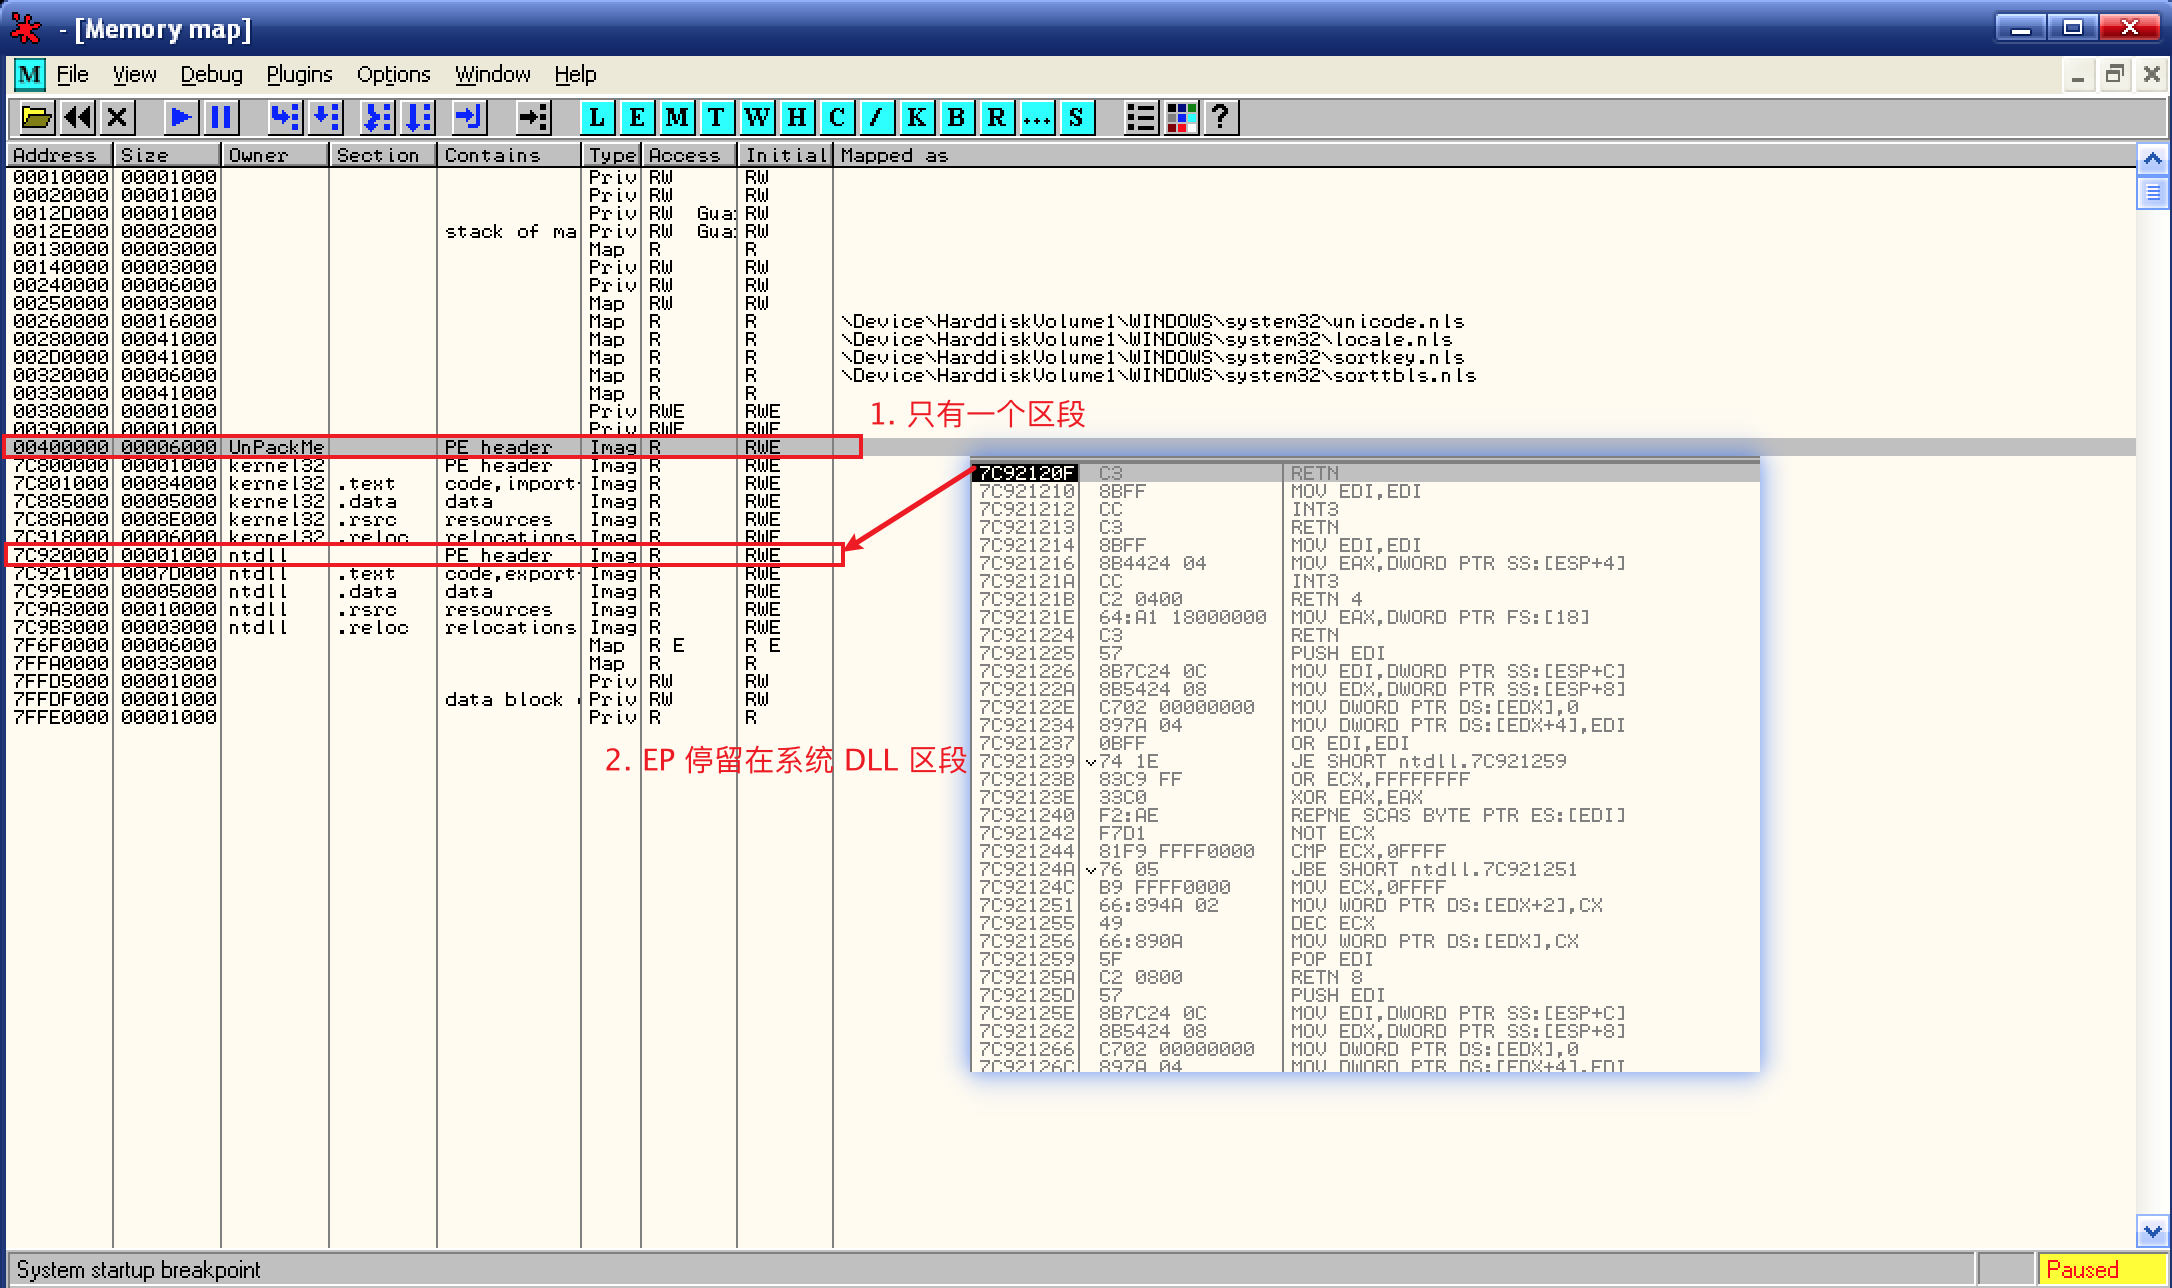Open the Debug menu
The width and height of the screenshot is (2172, 1288).
pyautogui.click(x=211, y=75)
